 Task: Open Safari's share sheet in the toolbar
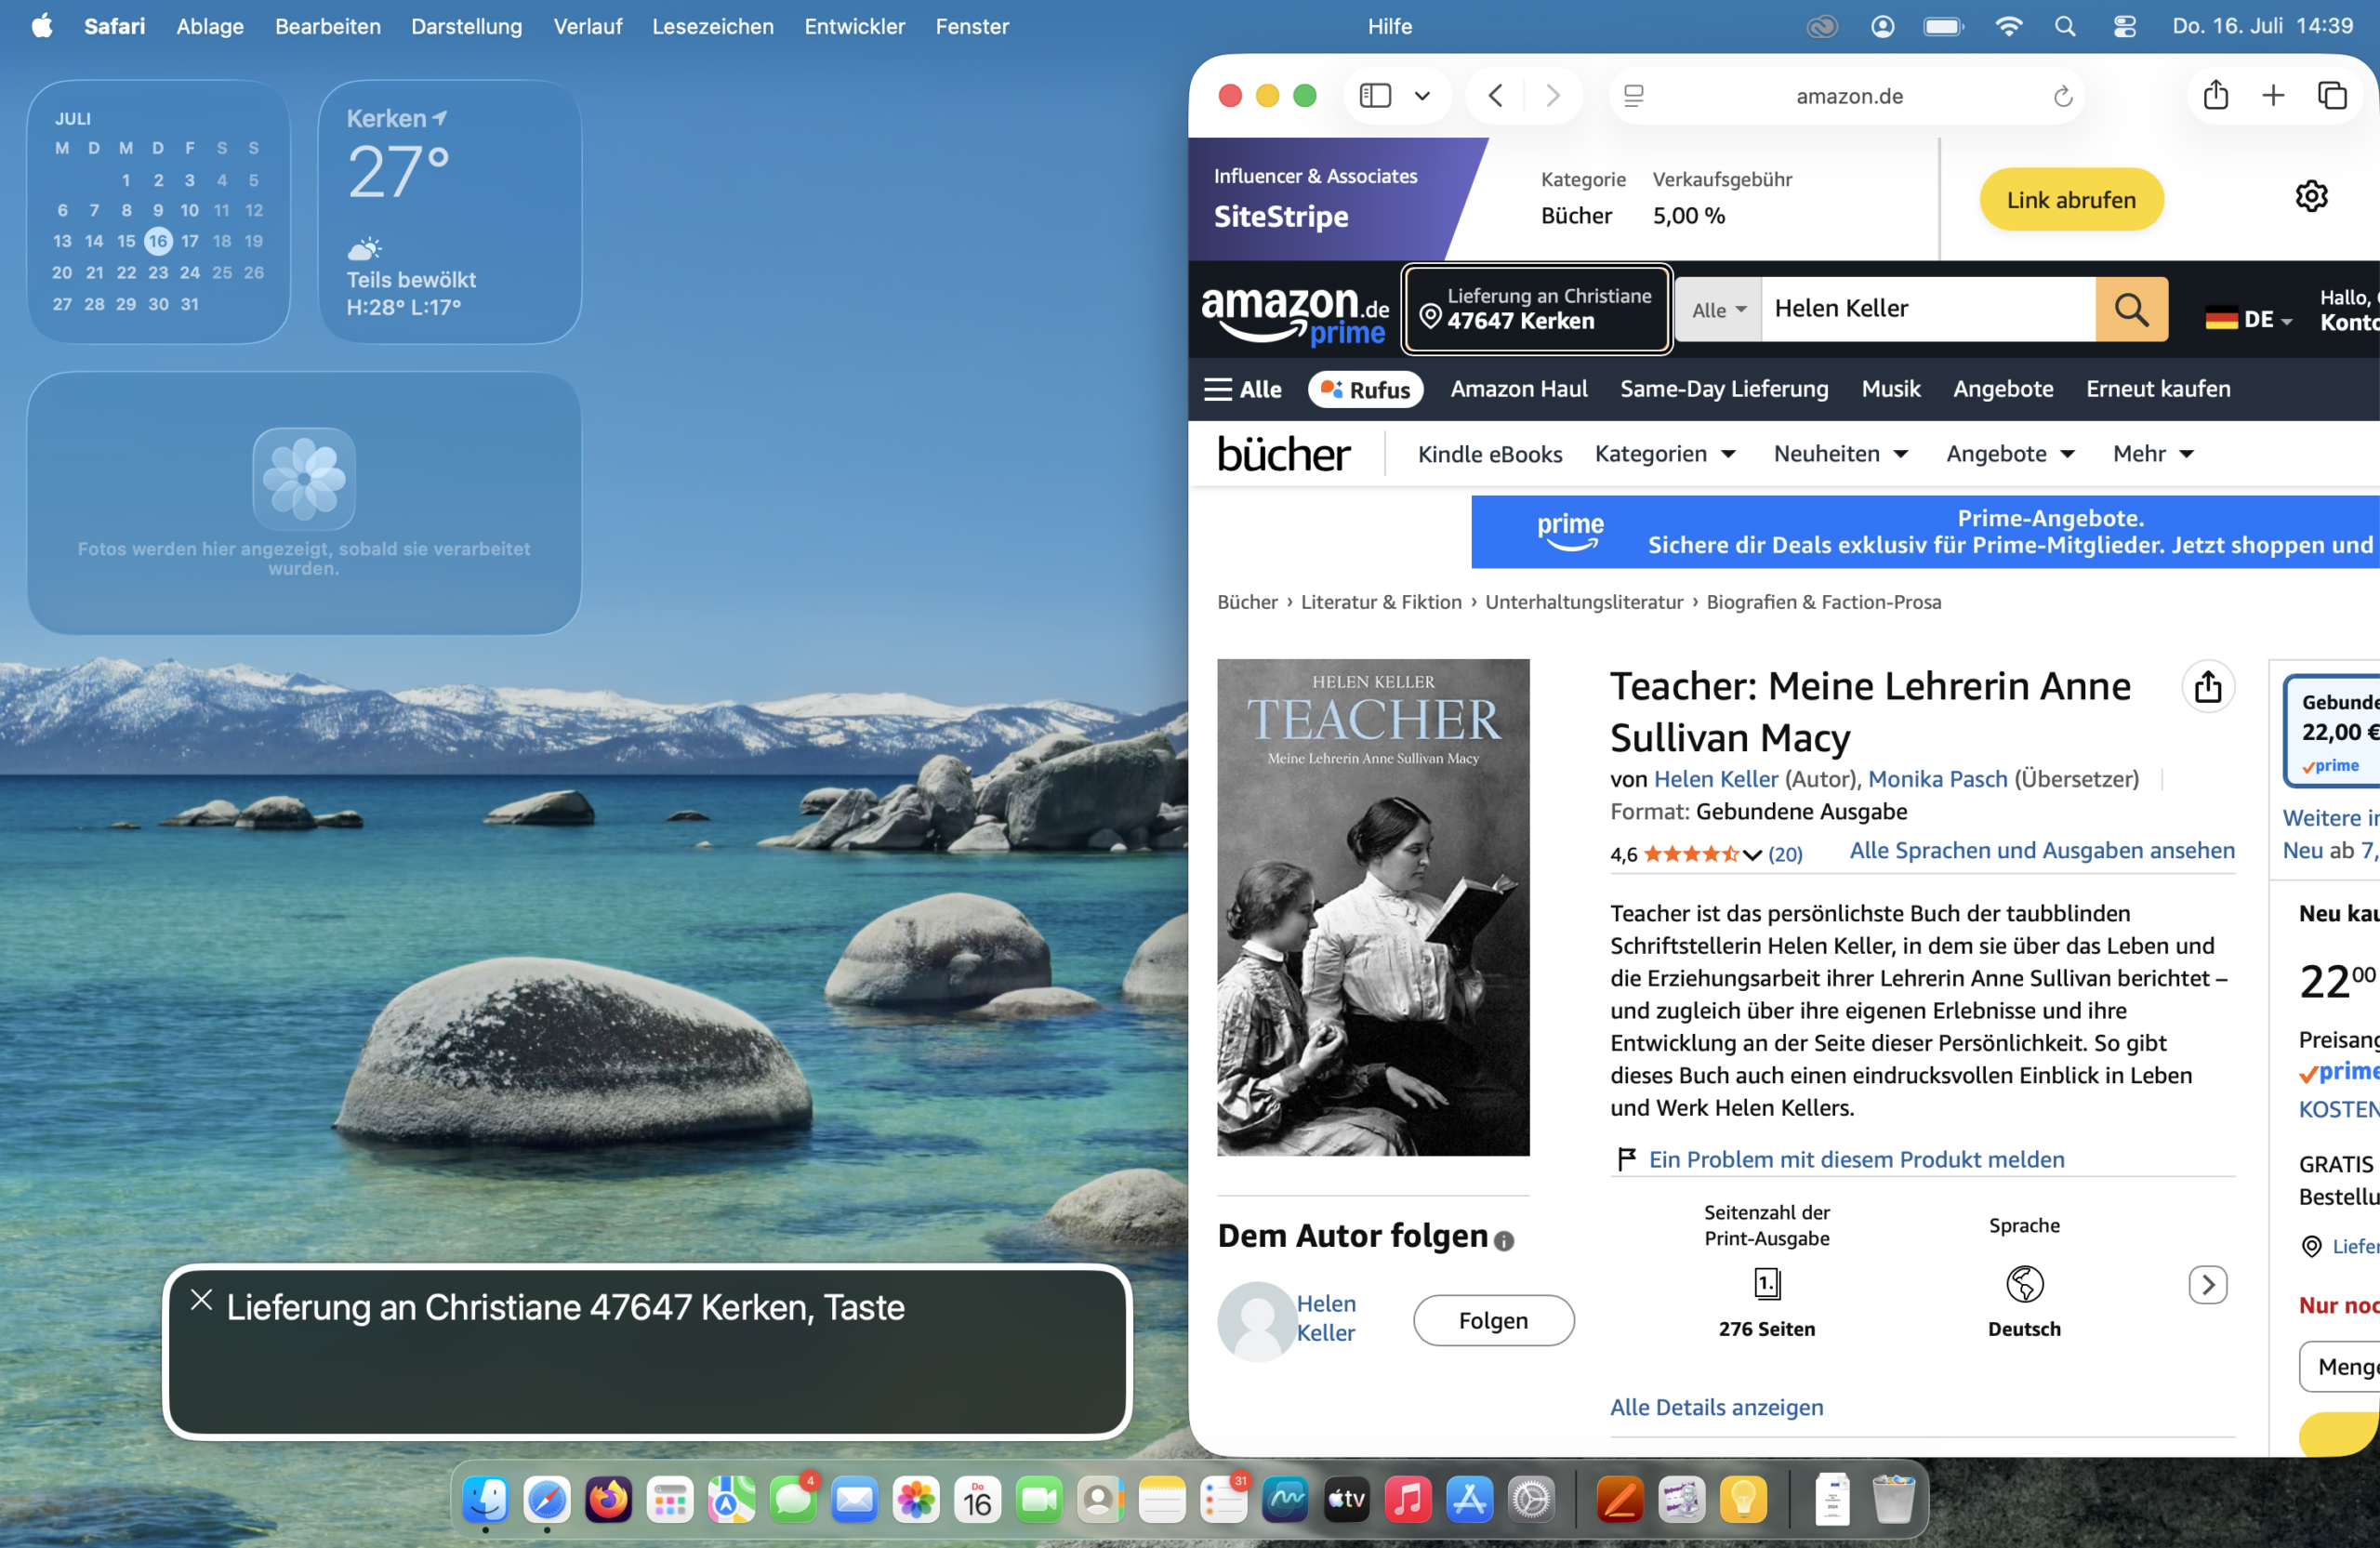coord(2216,95)
